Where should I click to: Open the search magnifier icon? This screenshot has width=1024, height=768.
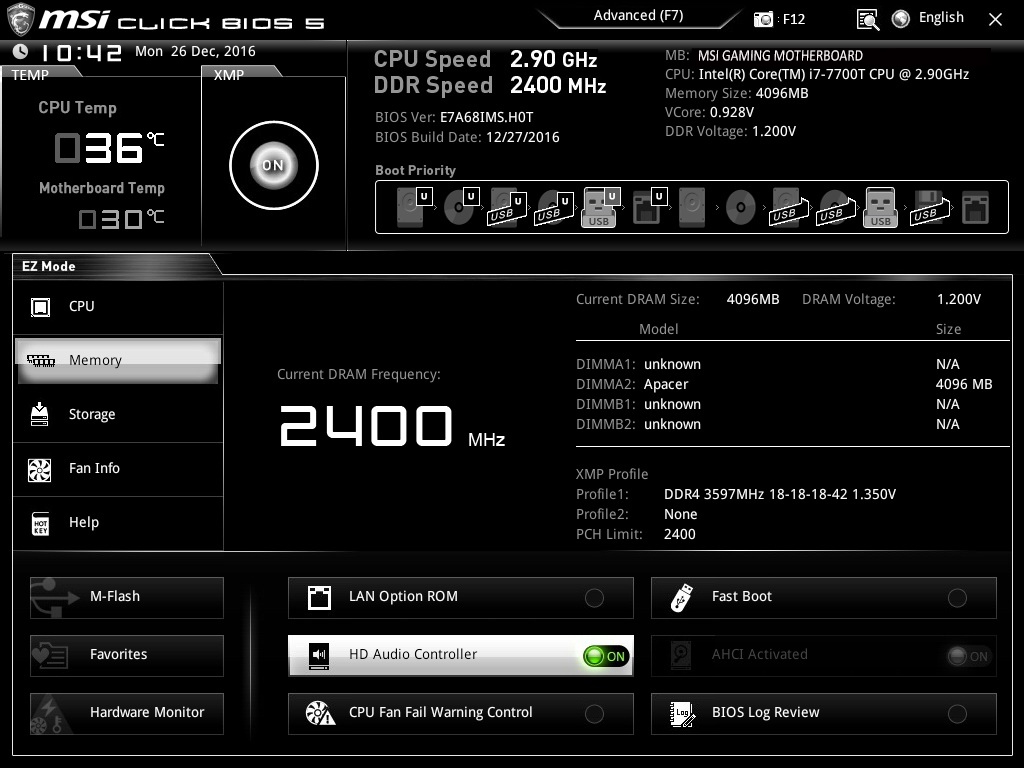tap(868, 19)
